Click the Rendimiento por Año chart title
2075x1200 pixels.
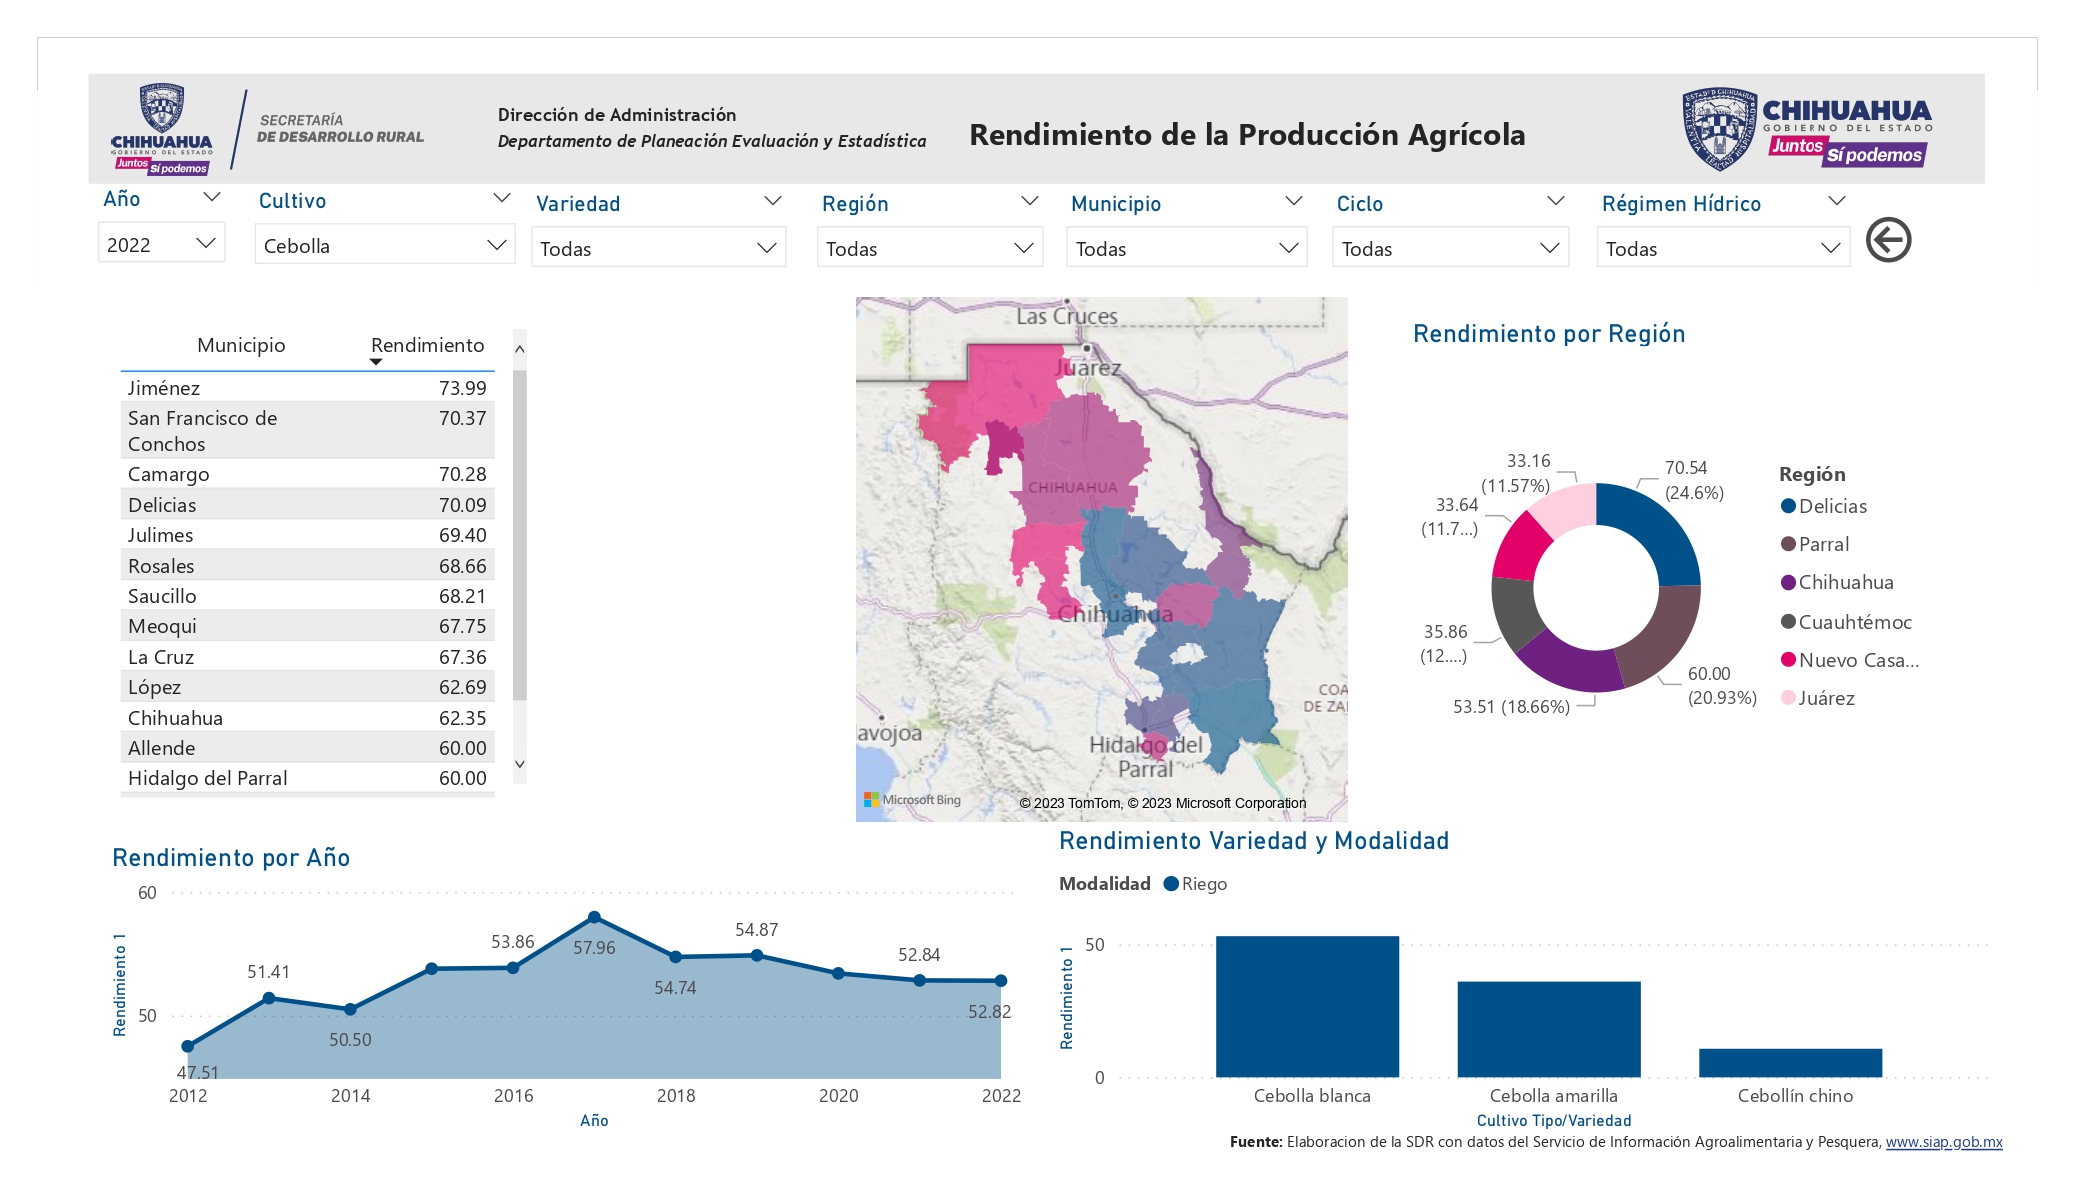[231, 858]
